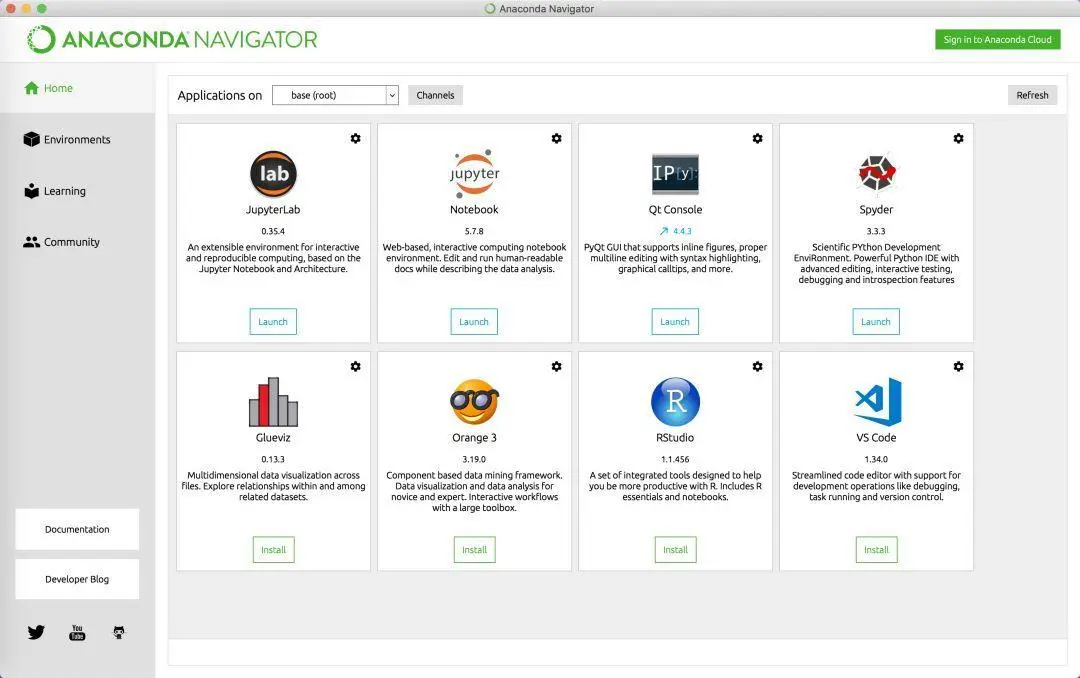The height and width of the screenshot is (678, 1080).
Task: Click the VS Code logo icon
Action: [x=878, y=402]
